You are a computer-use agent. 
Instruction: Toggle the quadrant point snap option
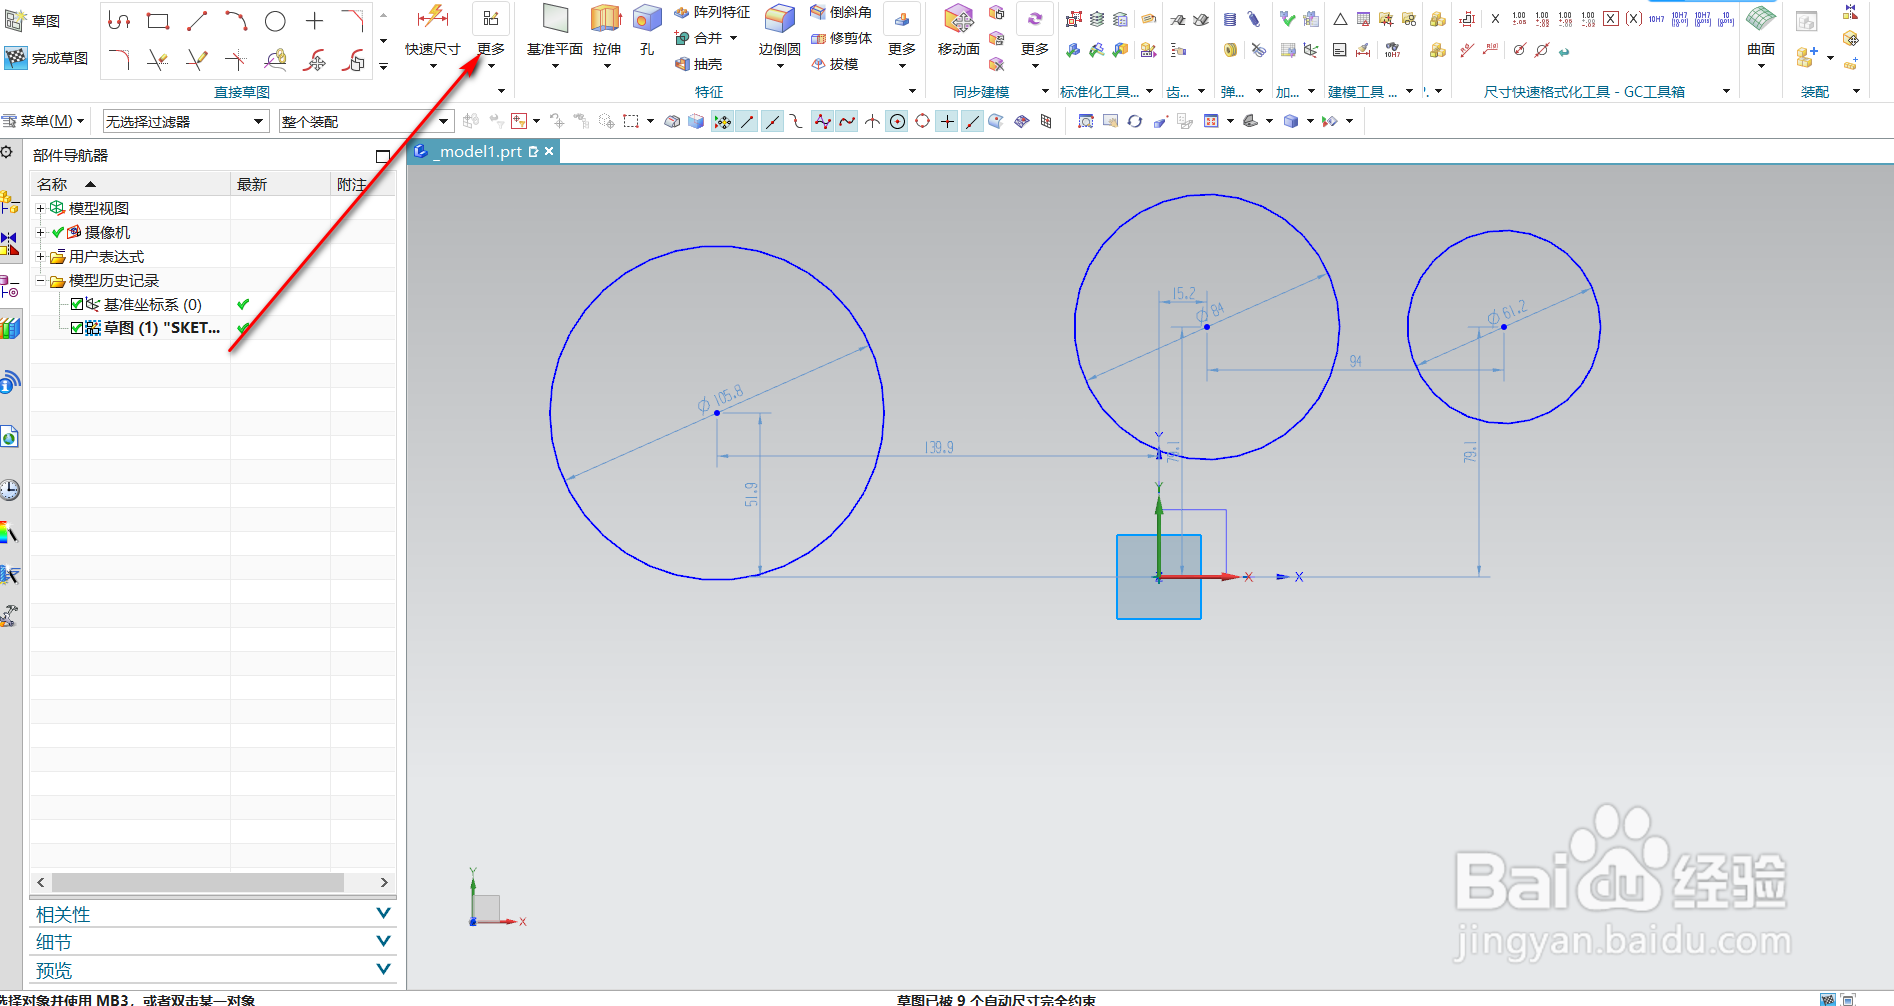(x=923, y=121)
